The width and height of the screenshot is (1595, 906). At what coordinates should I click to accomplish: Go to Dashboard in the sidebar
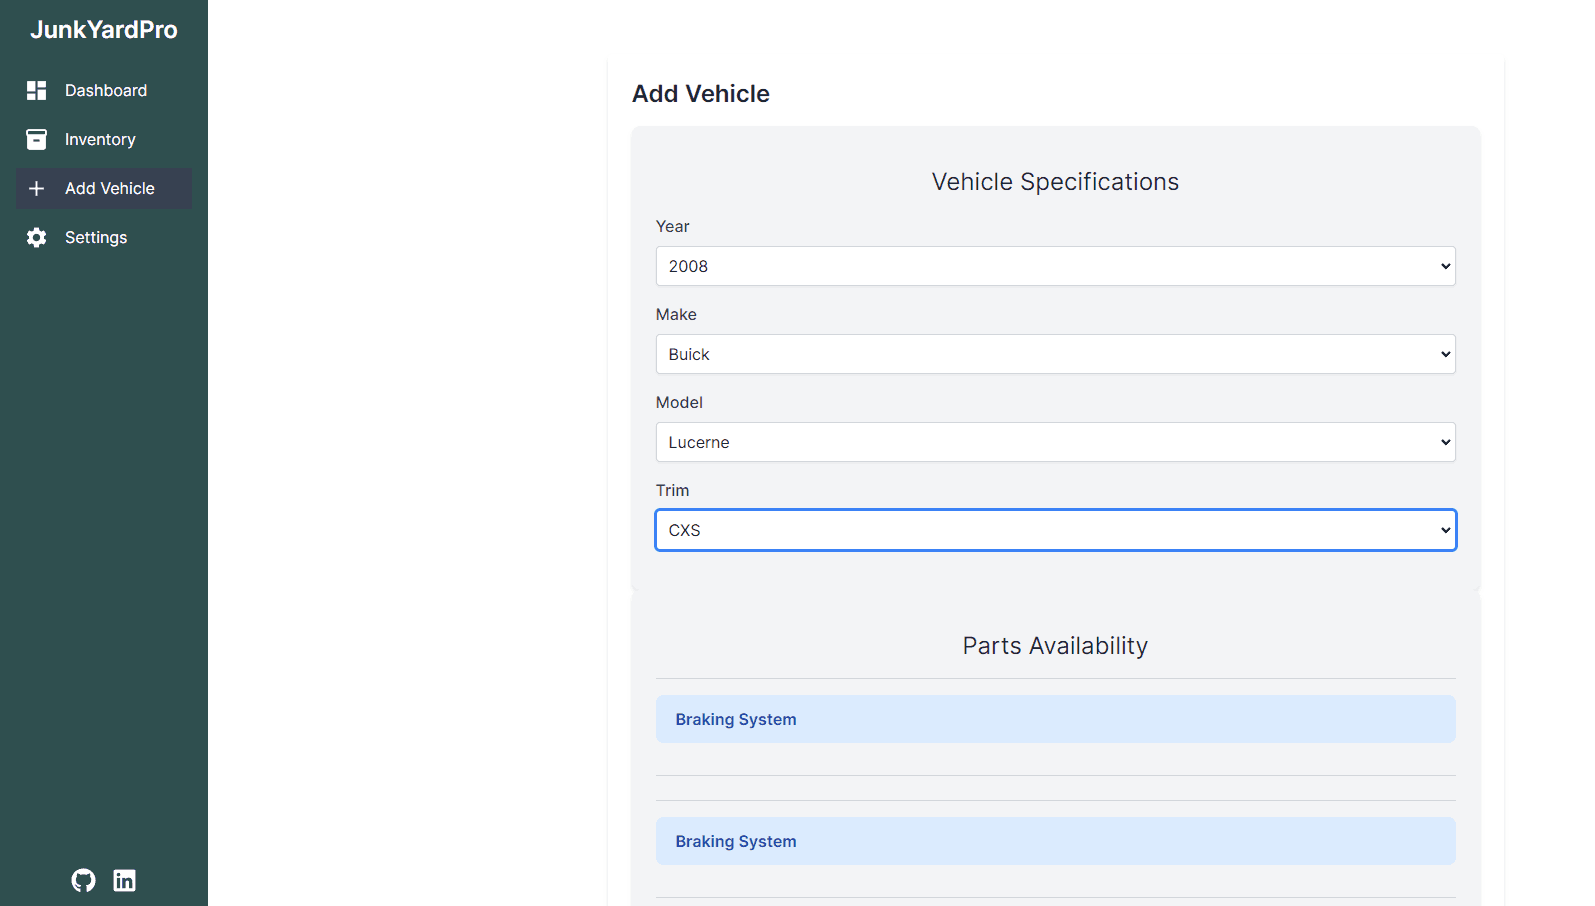tap(106, 91)
